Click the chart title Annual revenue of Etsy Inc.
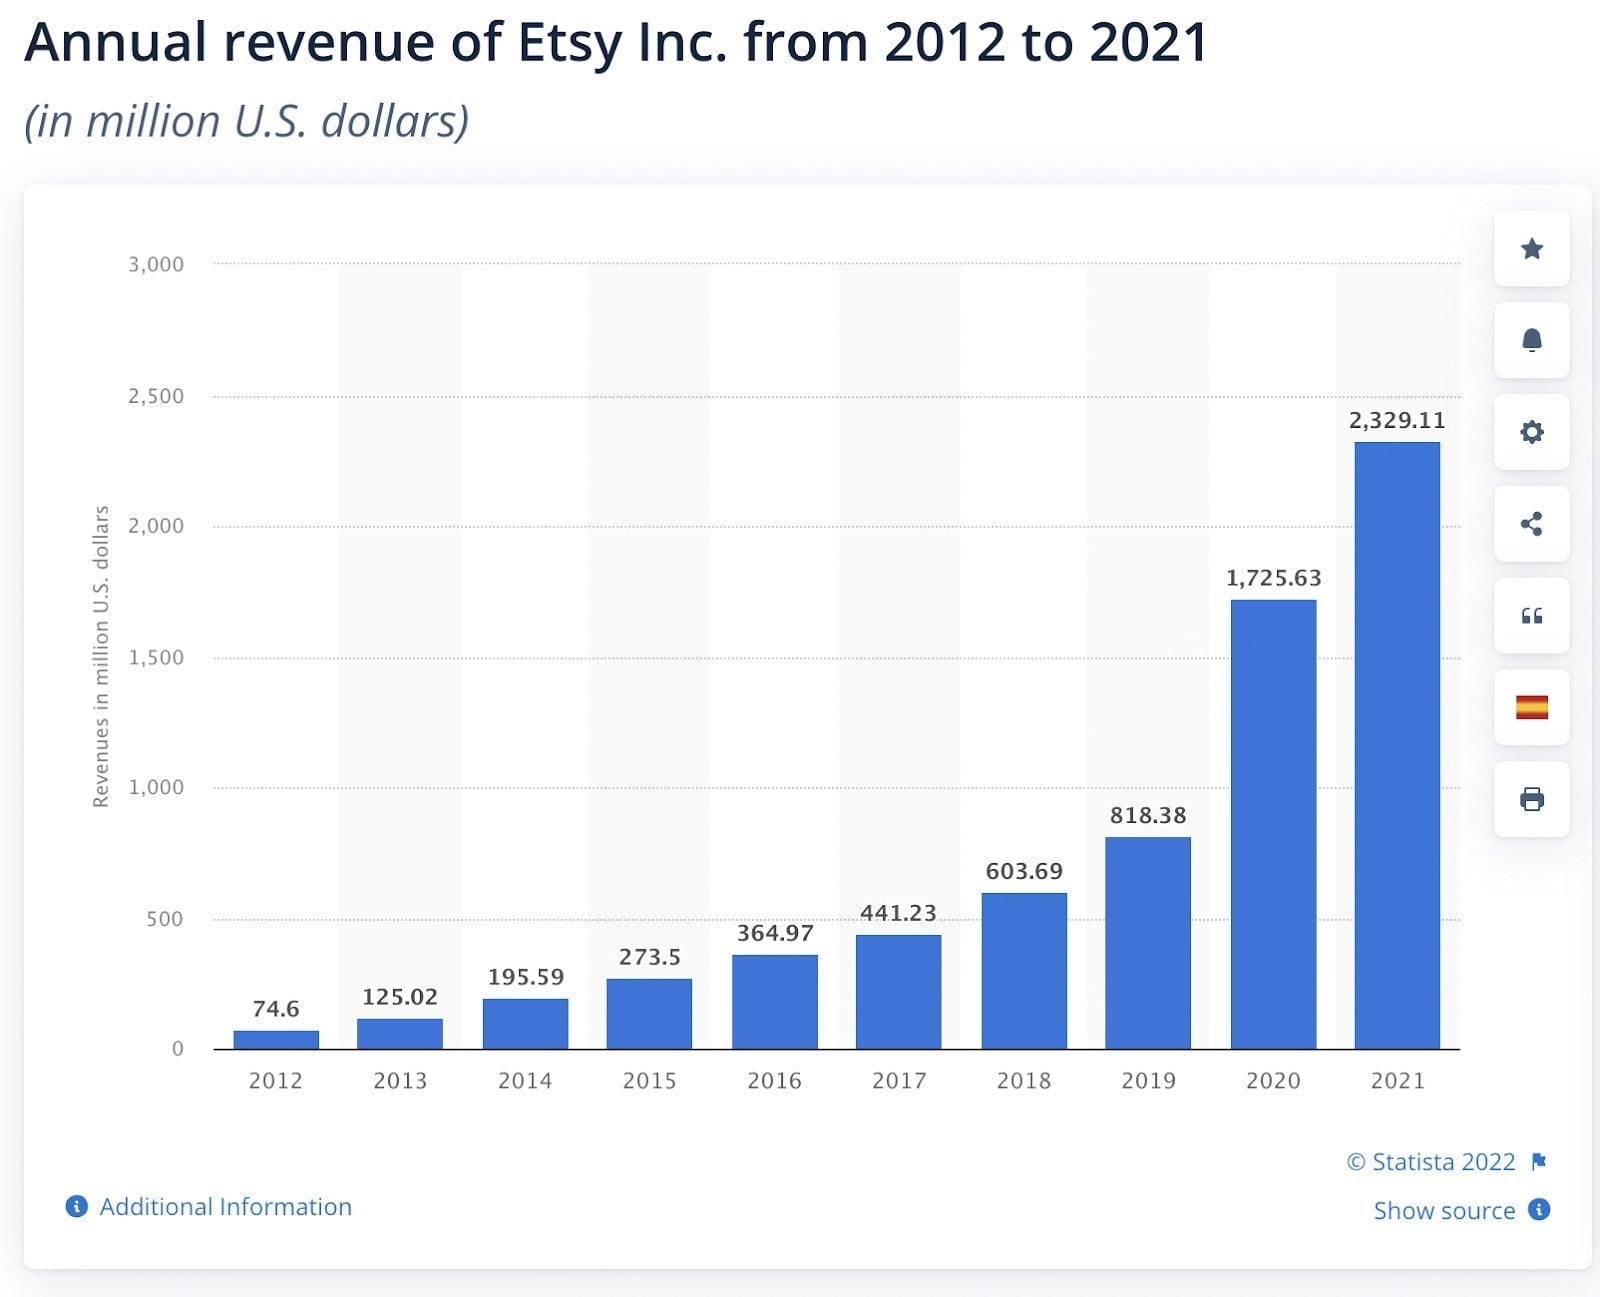 coord(616,42)
